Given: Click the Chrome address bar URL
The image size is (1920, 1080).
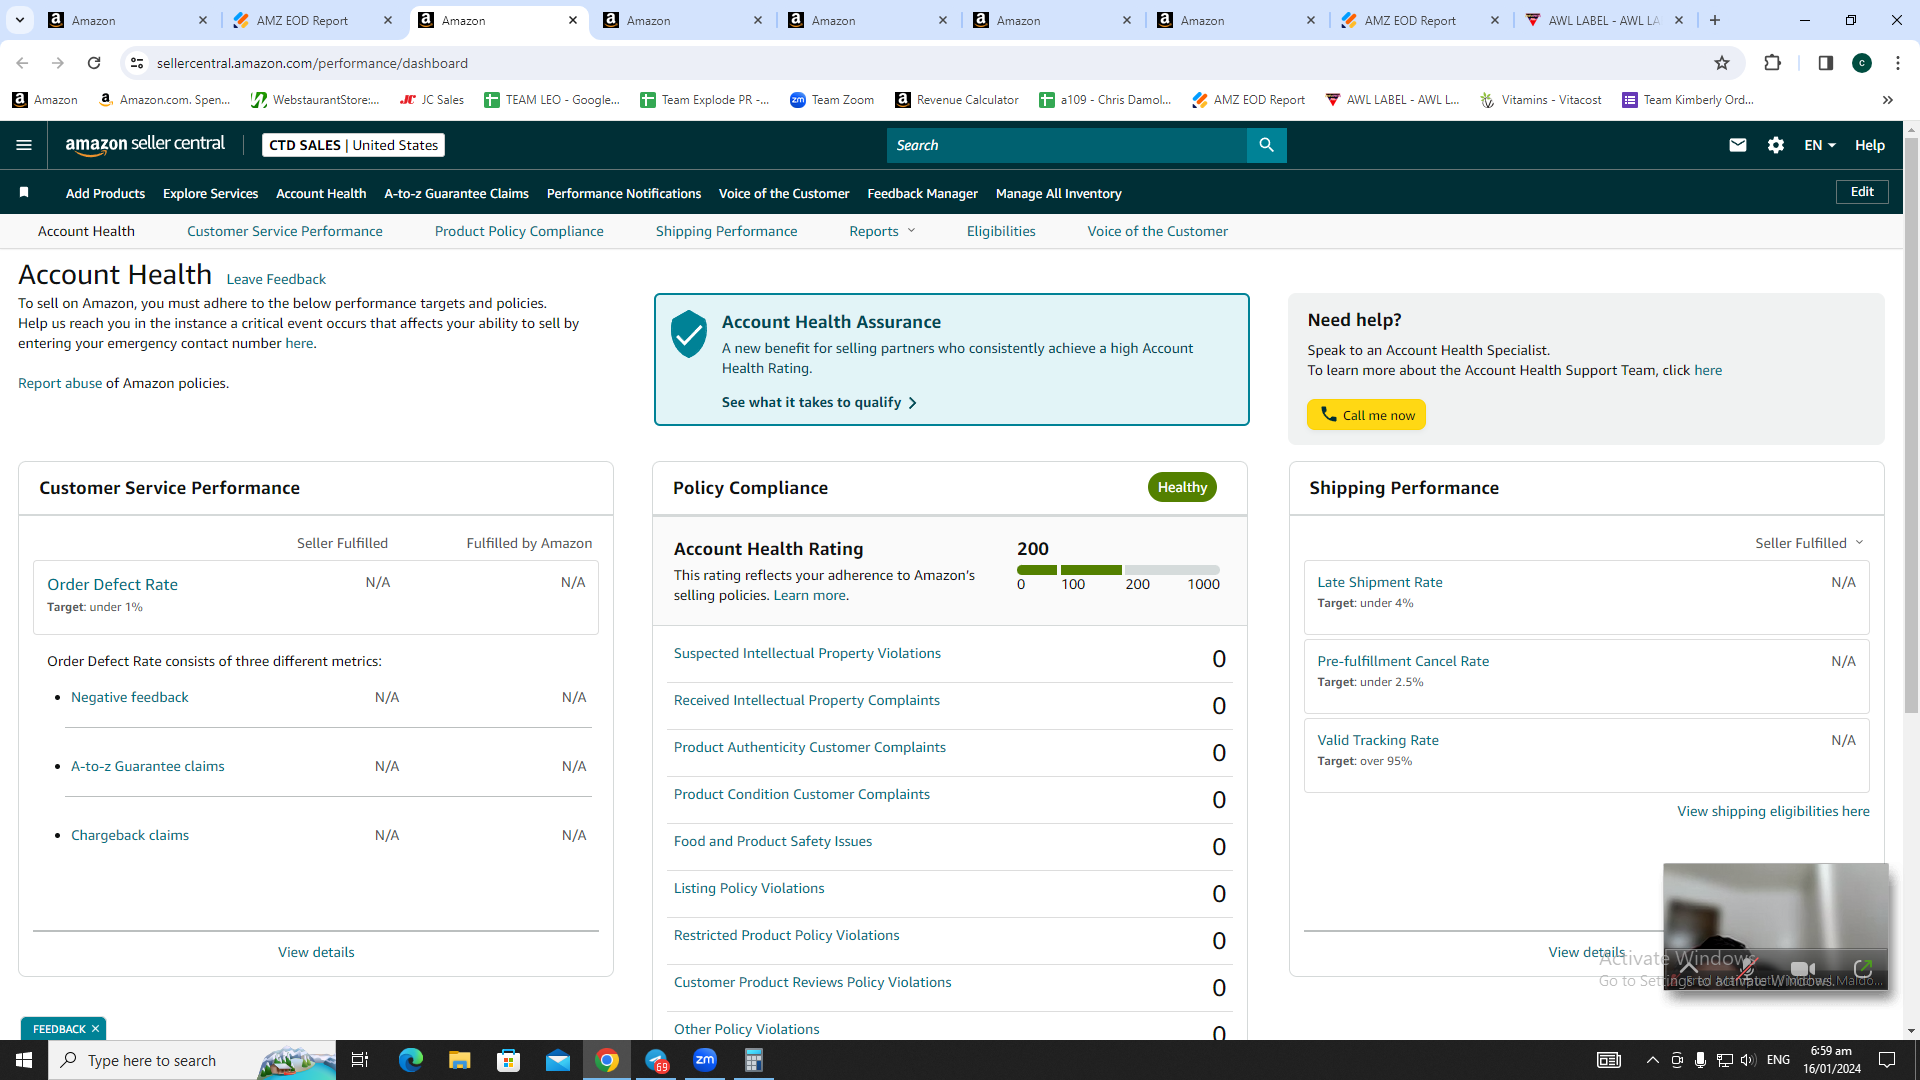Looking at the screenshot, I should pyautogui.click(x=312, y=63).
